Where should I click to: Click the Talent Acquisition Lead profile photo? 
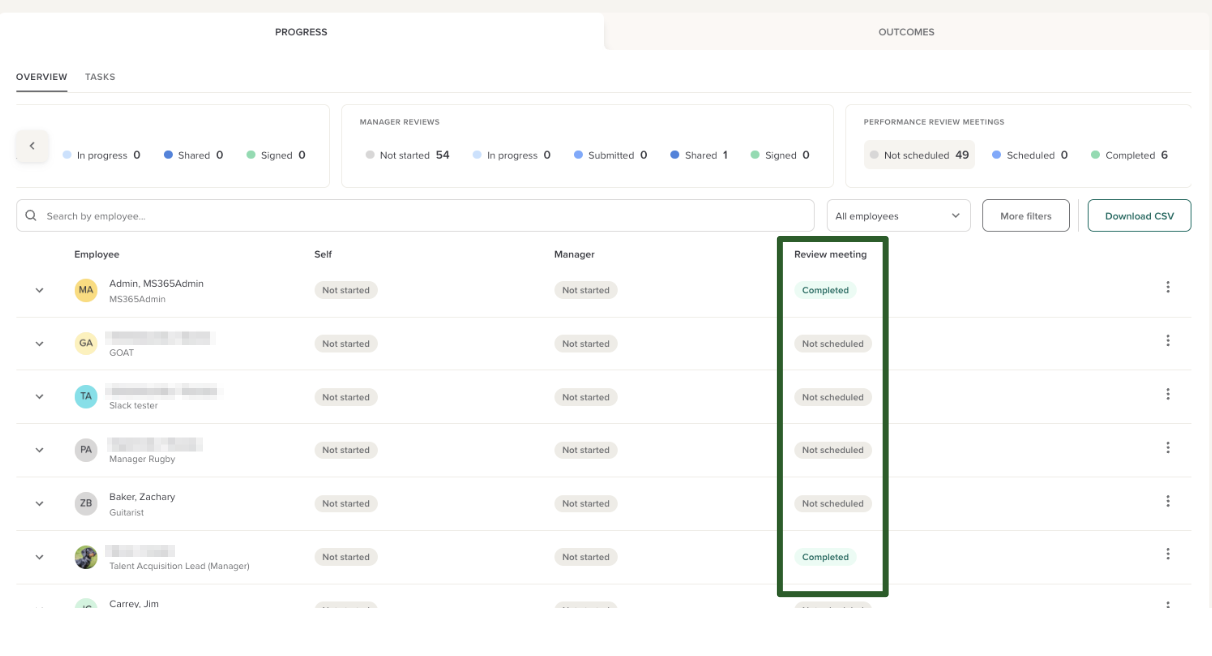point(86,557)
